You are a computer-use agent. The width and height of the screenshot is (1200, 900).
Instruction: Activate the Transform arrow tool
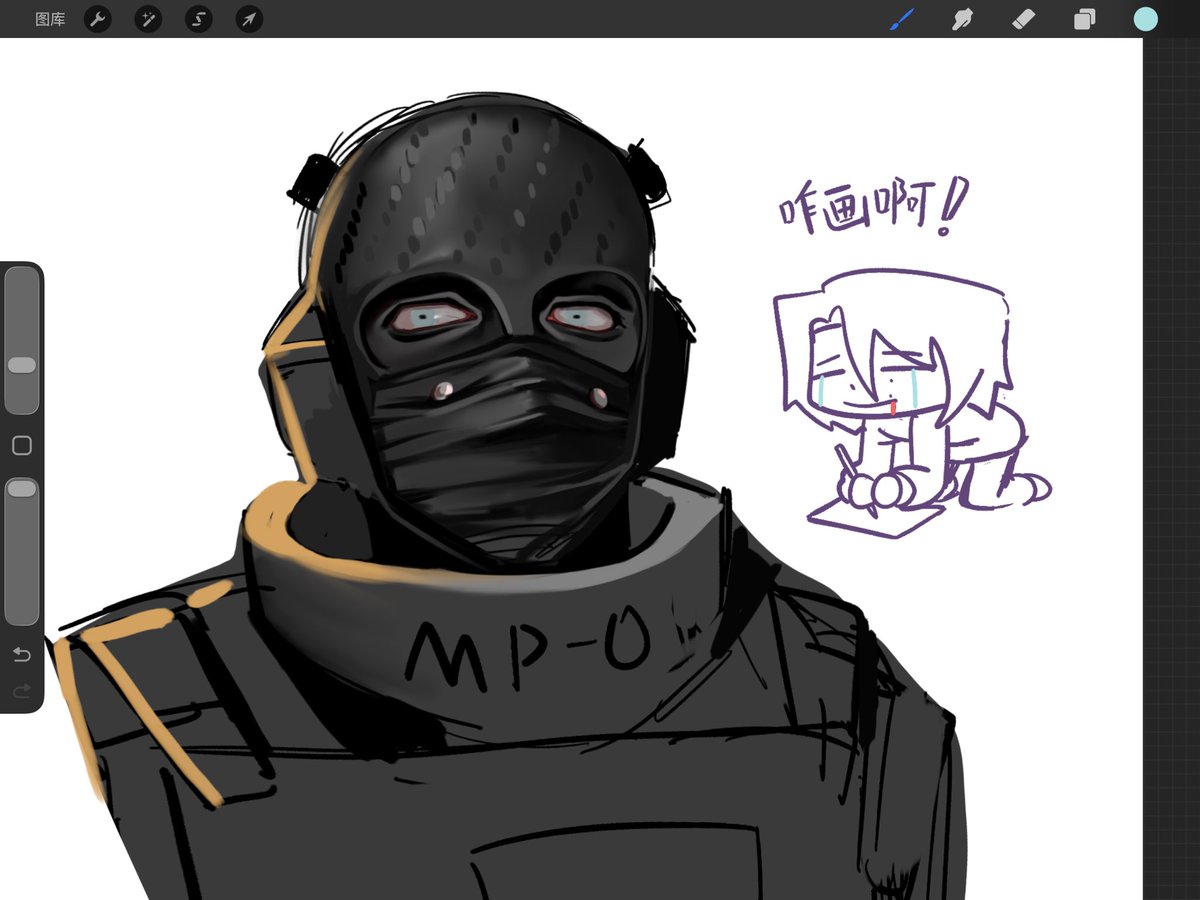pyautogui.click(x=248, y=19)
